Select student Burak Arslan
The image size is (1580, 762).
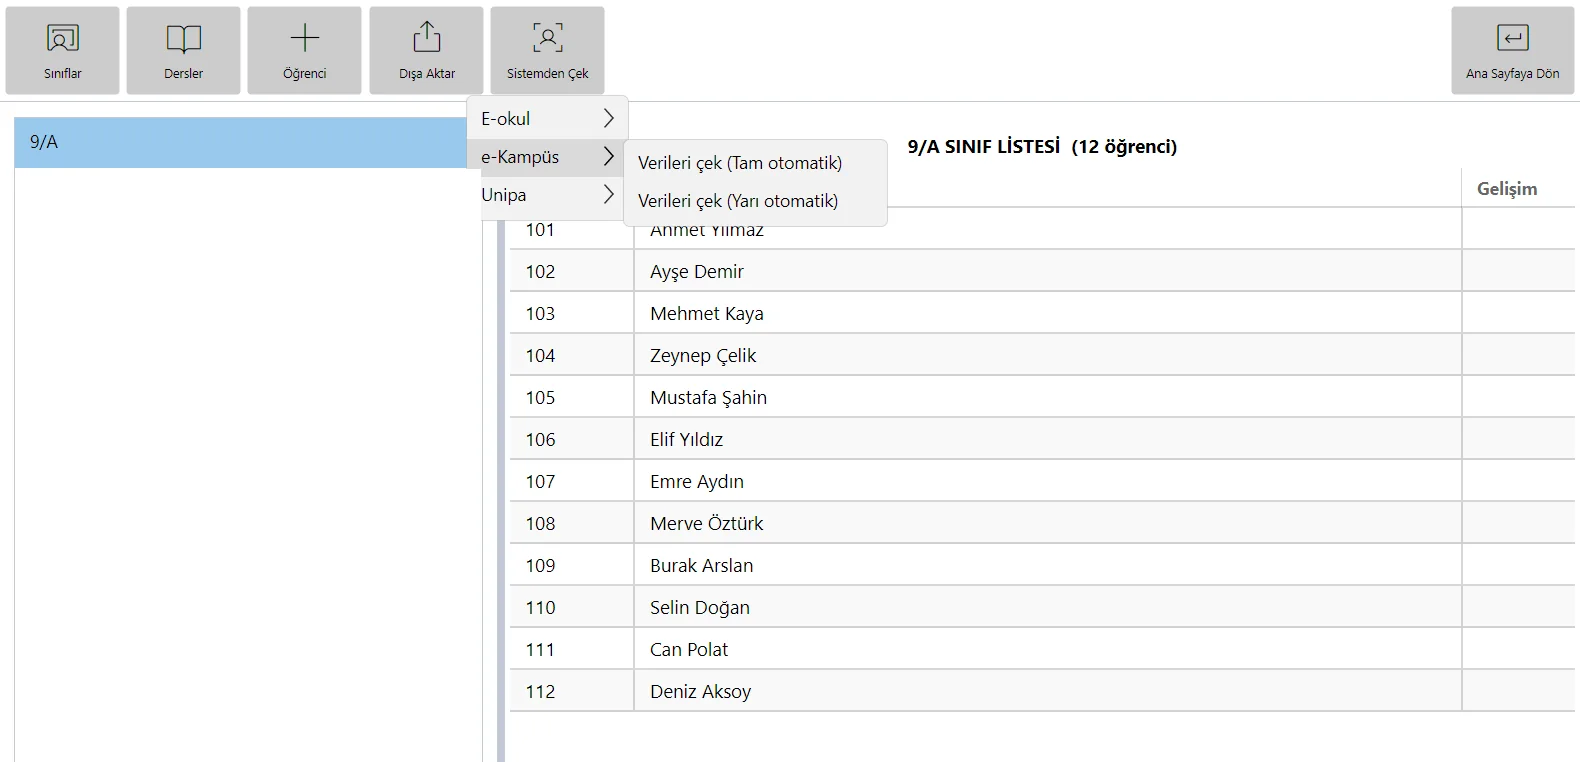[702, 565]
